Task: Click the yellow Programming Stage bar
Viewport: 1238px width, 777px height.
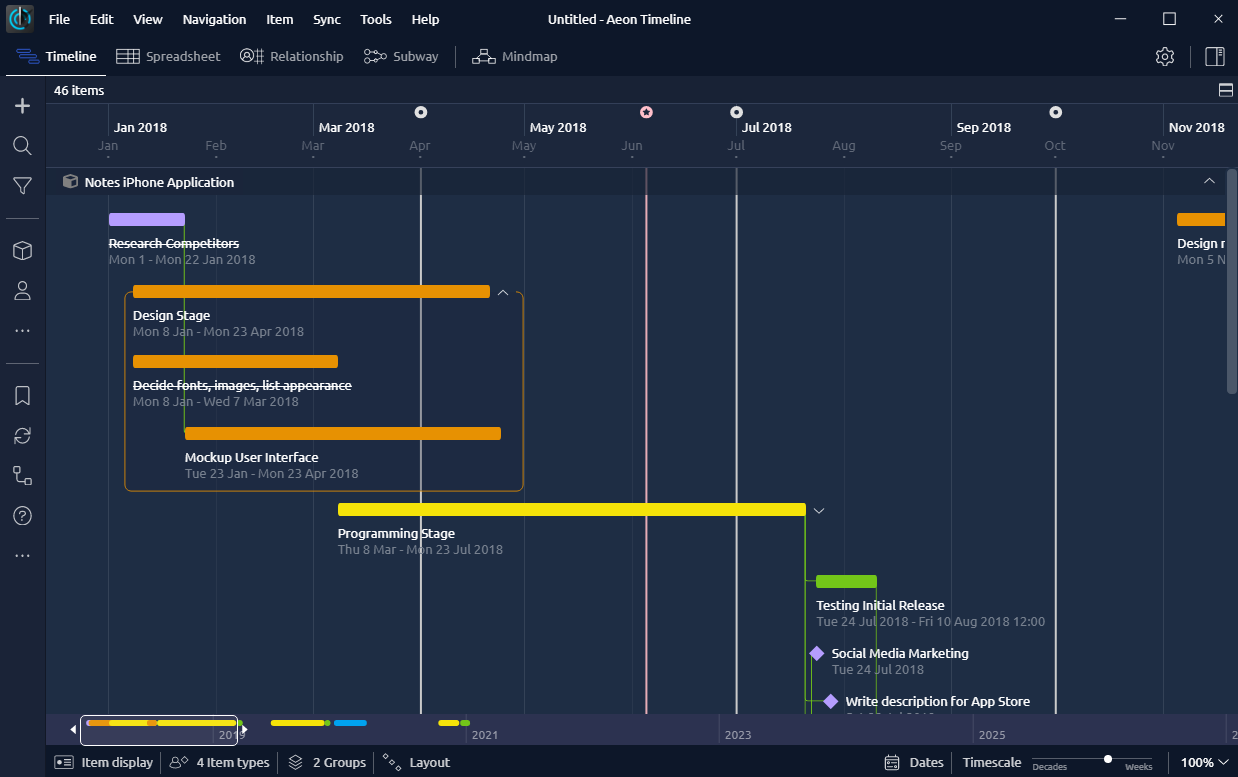Action: (x=571, y=509)
